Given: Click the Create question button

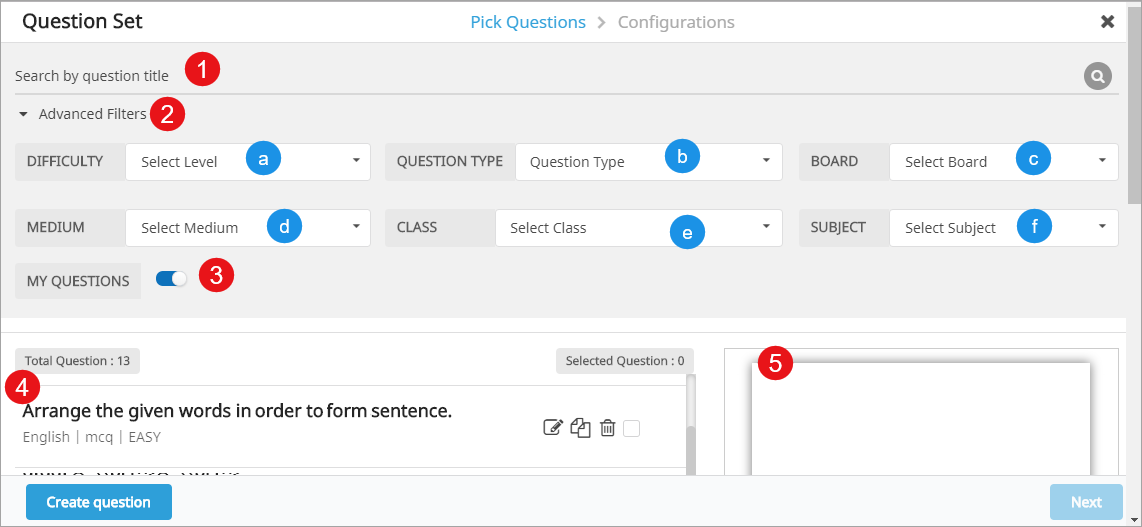Looking at the screenshot, I should pyautogui.click(x=99, y=502).
